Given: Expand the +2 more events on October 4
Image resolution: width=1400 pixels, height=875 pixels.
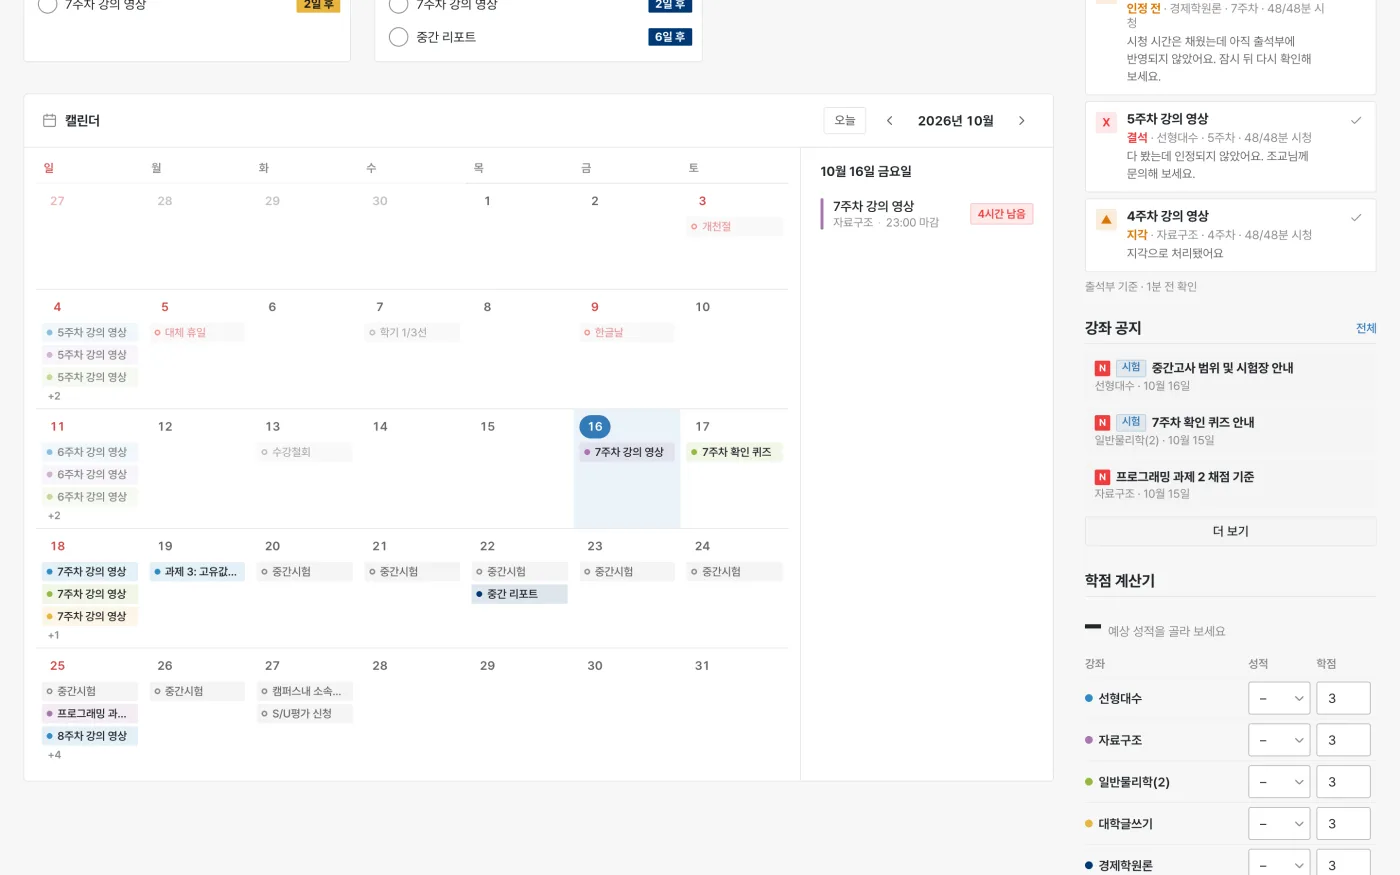Looking at the screenshot, I should [x=54, y=396].
